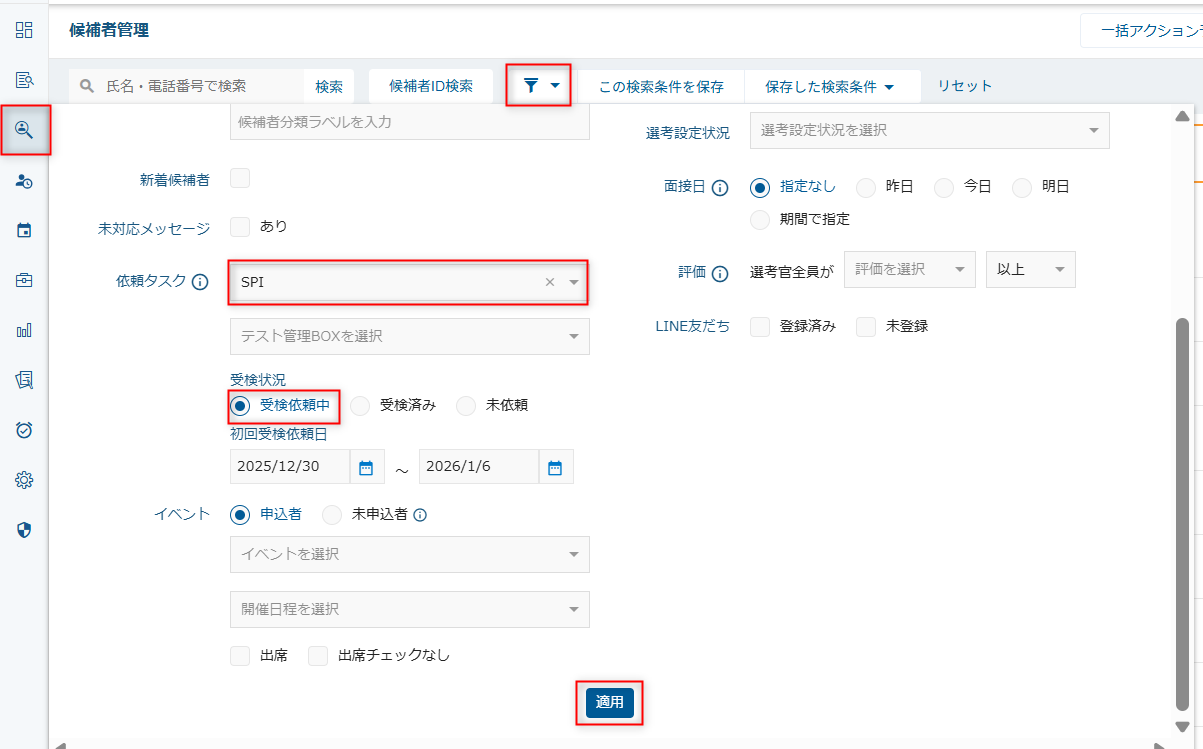The height and width of the screenshot is (749, 1203).
Task: Check the 新着候補者 checkbox
Action: pyautogui.click(x=240, y=179)
